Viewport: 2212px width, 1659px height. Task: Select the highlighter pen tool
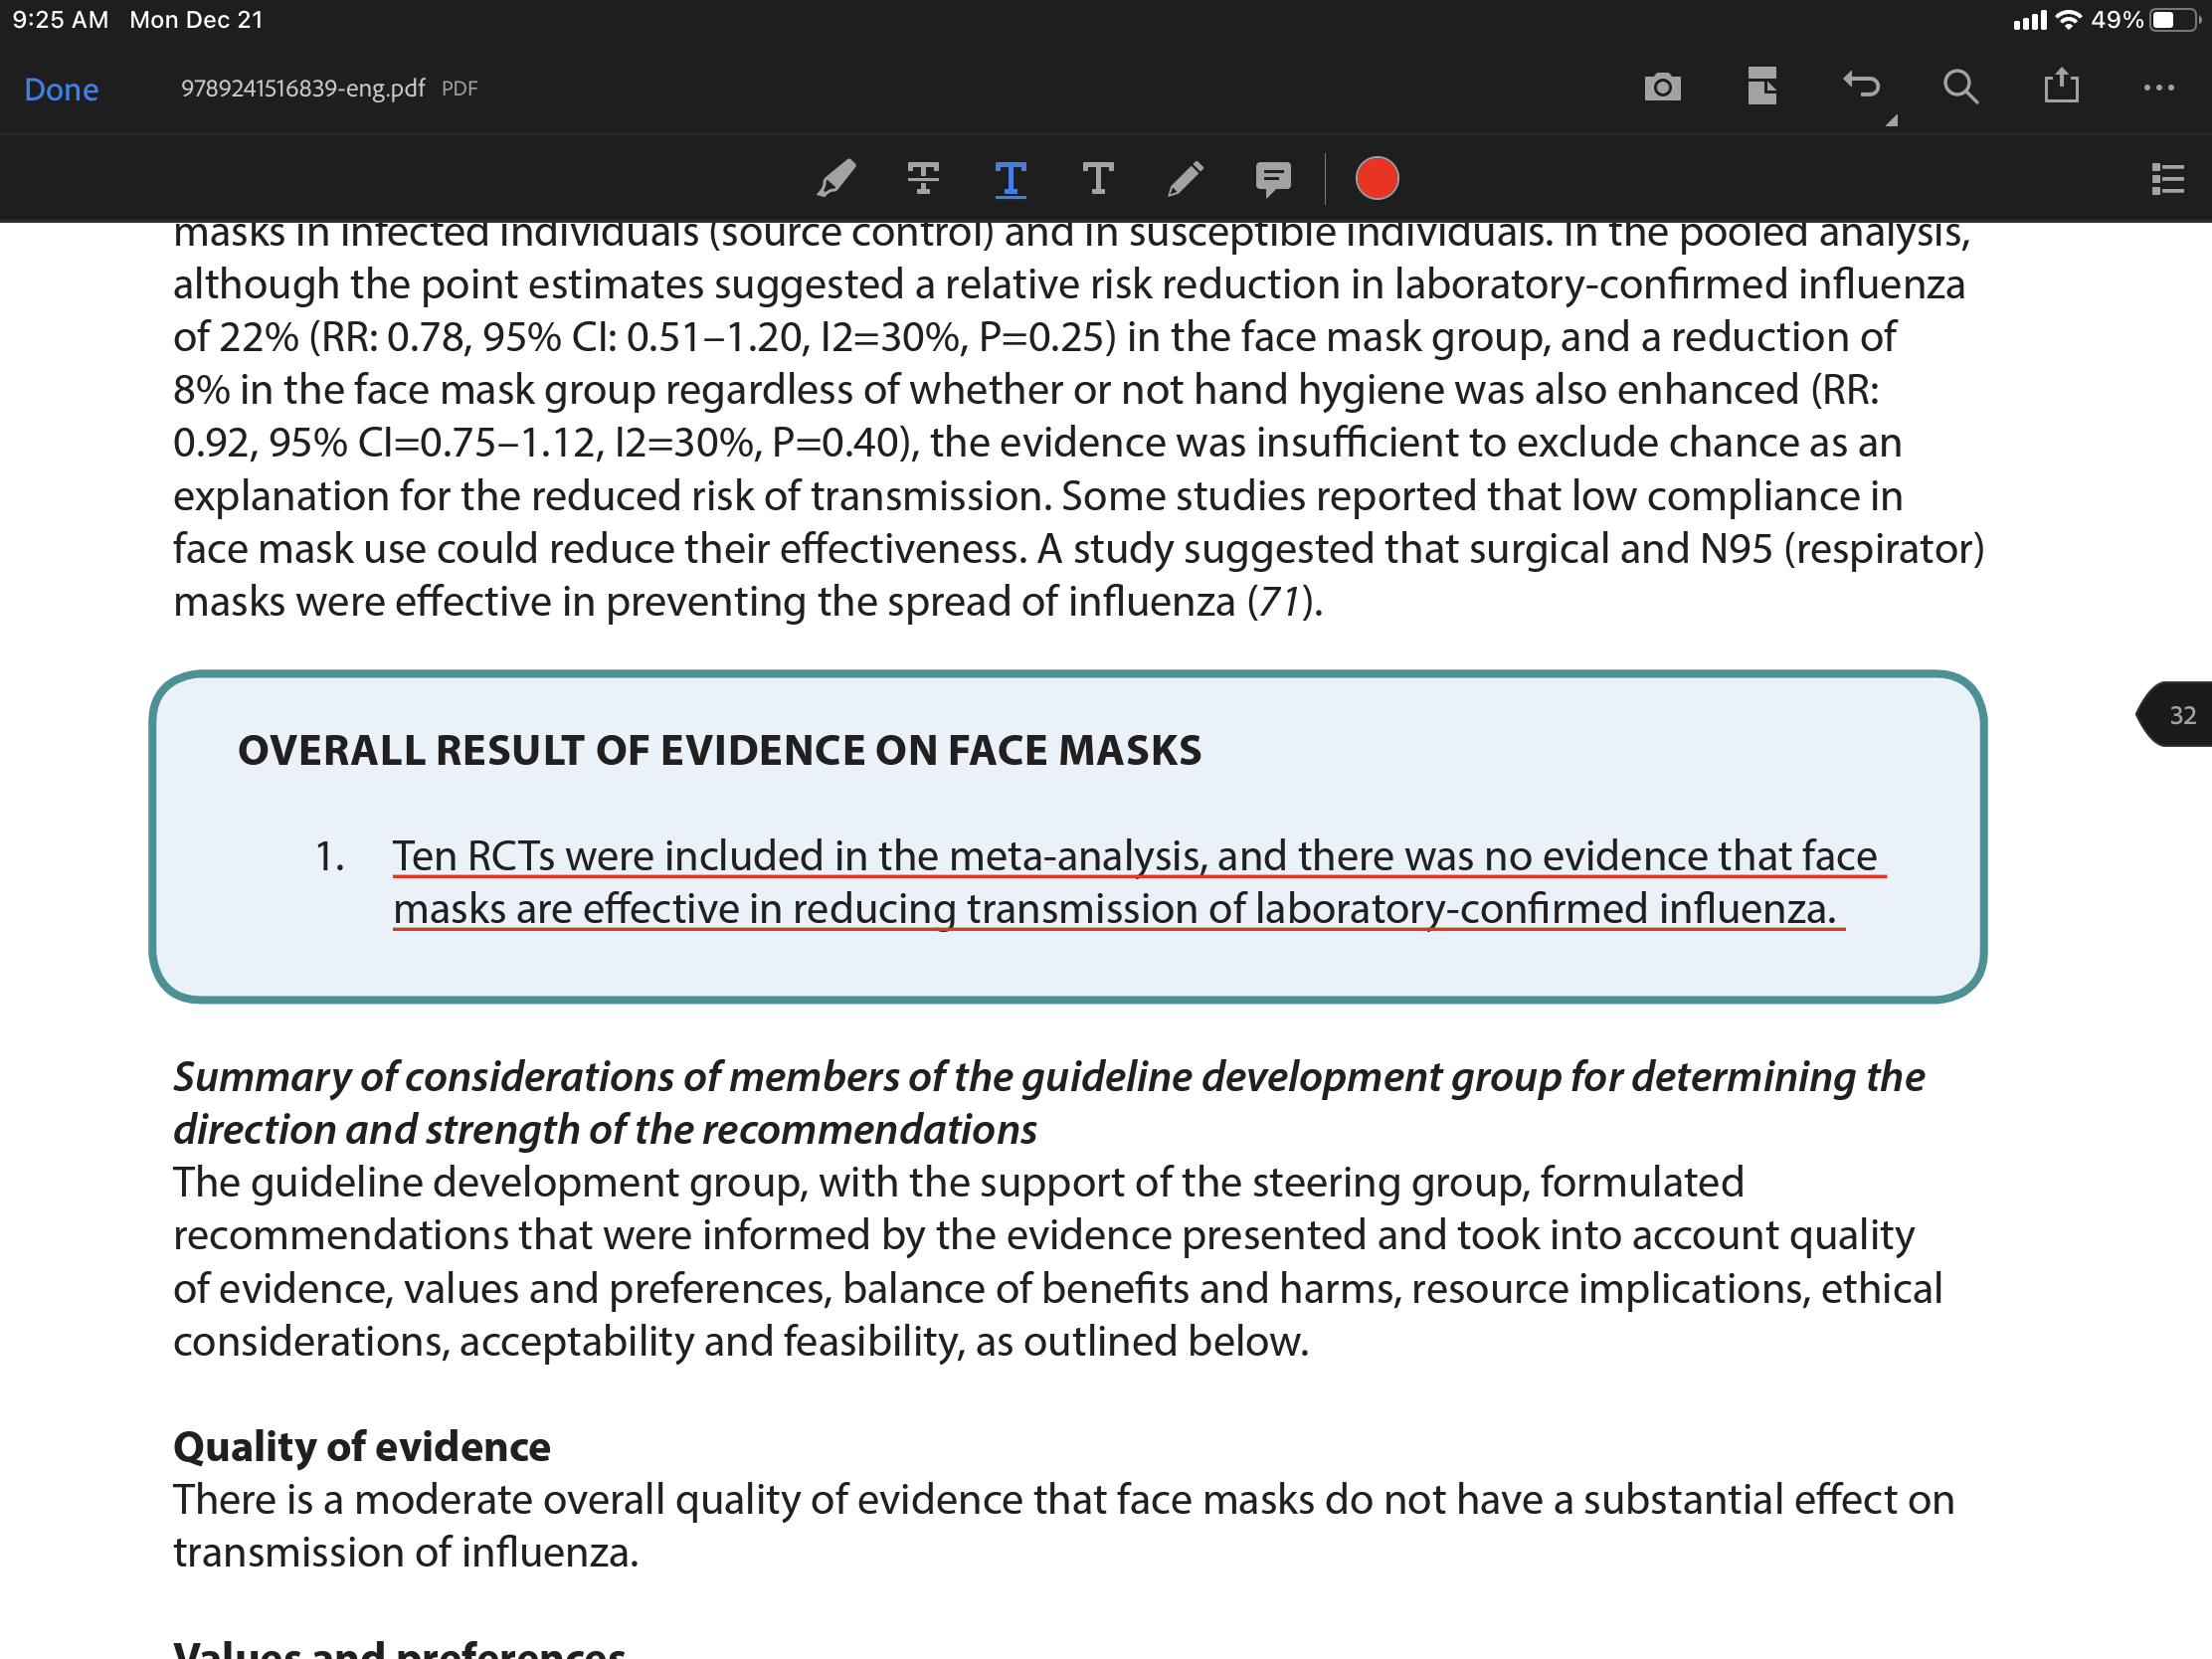(836, 179)
